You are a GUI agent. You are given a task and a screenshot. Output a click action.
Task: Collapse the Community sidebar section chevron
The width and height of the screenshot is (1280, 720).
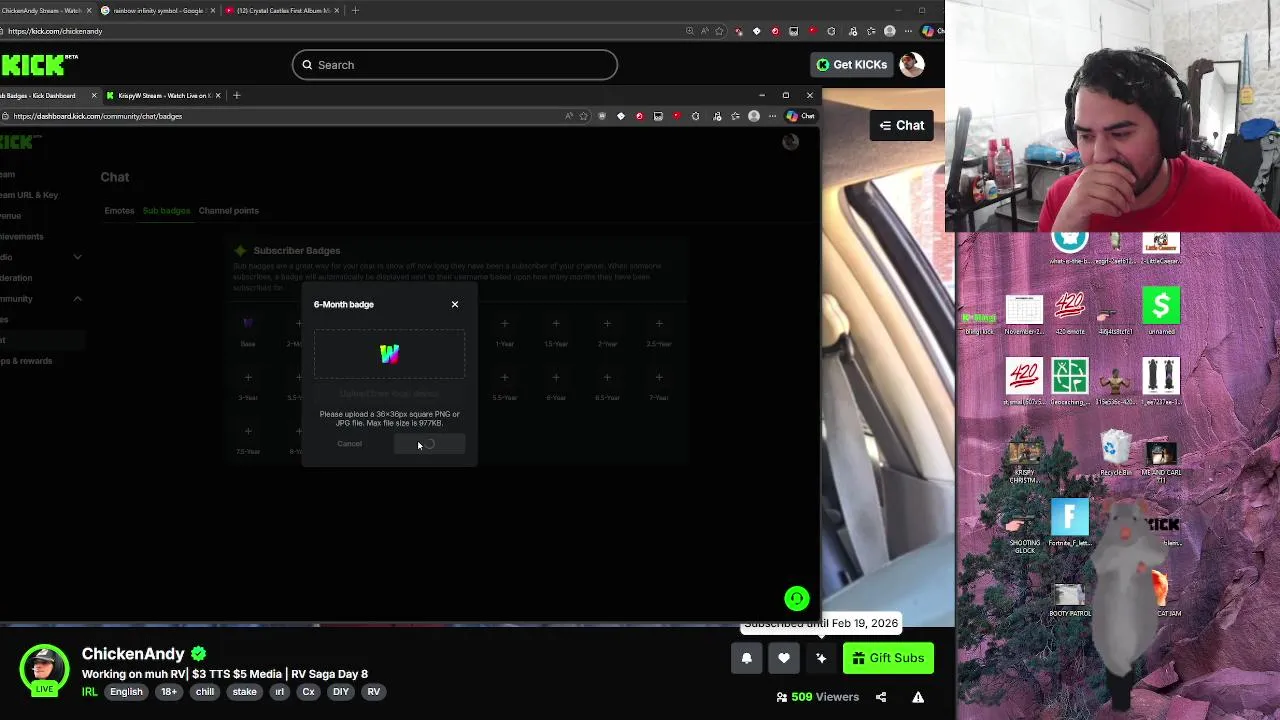point(77,299)
